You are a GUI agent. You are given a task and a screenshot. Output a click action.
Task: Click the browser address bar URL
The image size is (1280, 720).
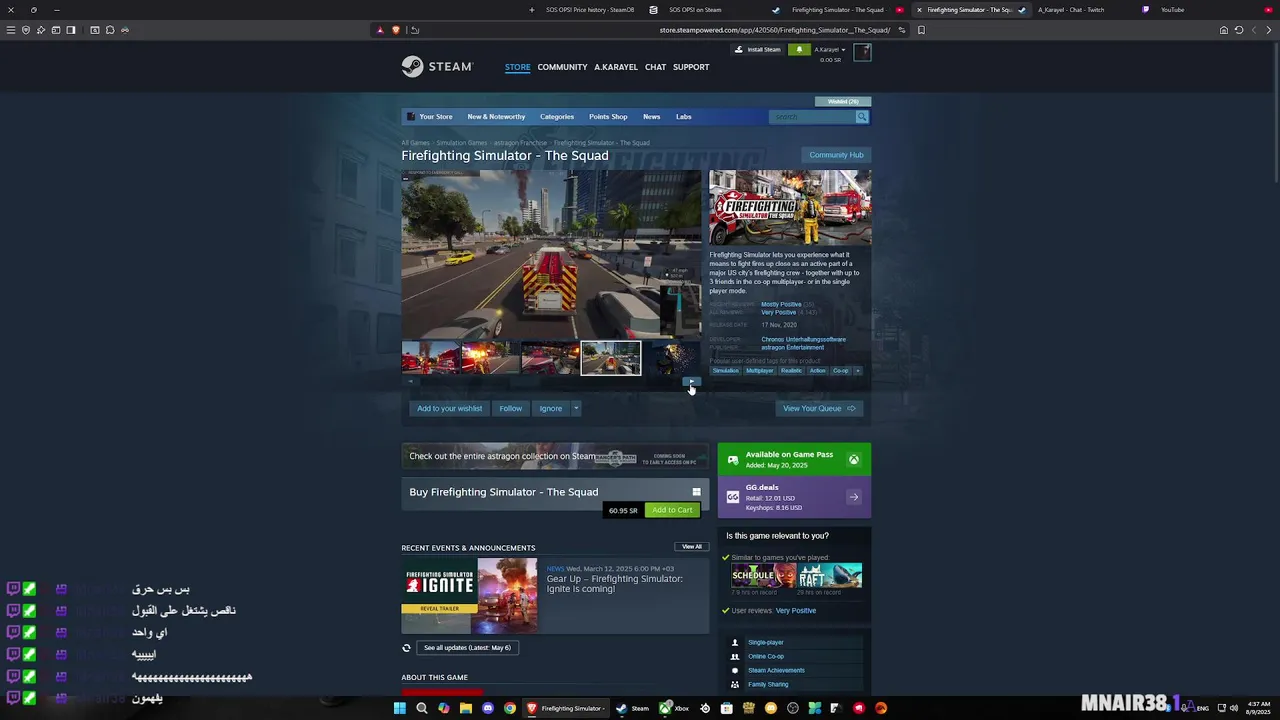click(774, 30)
